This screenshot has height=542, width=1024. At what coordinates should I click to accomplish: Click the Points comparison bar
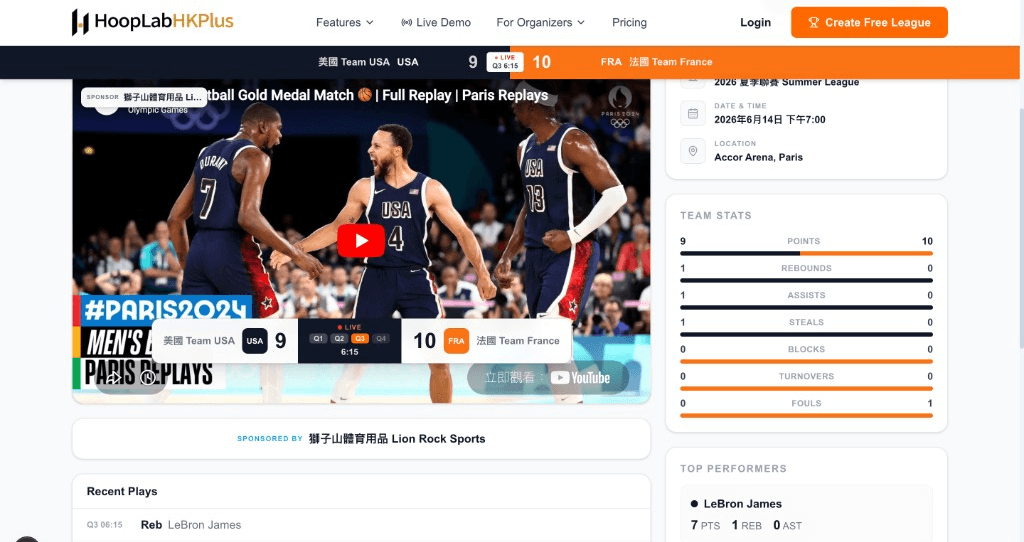click(807, 253)
